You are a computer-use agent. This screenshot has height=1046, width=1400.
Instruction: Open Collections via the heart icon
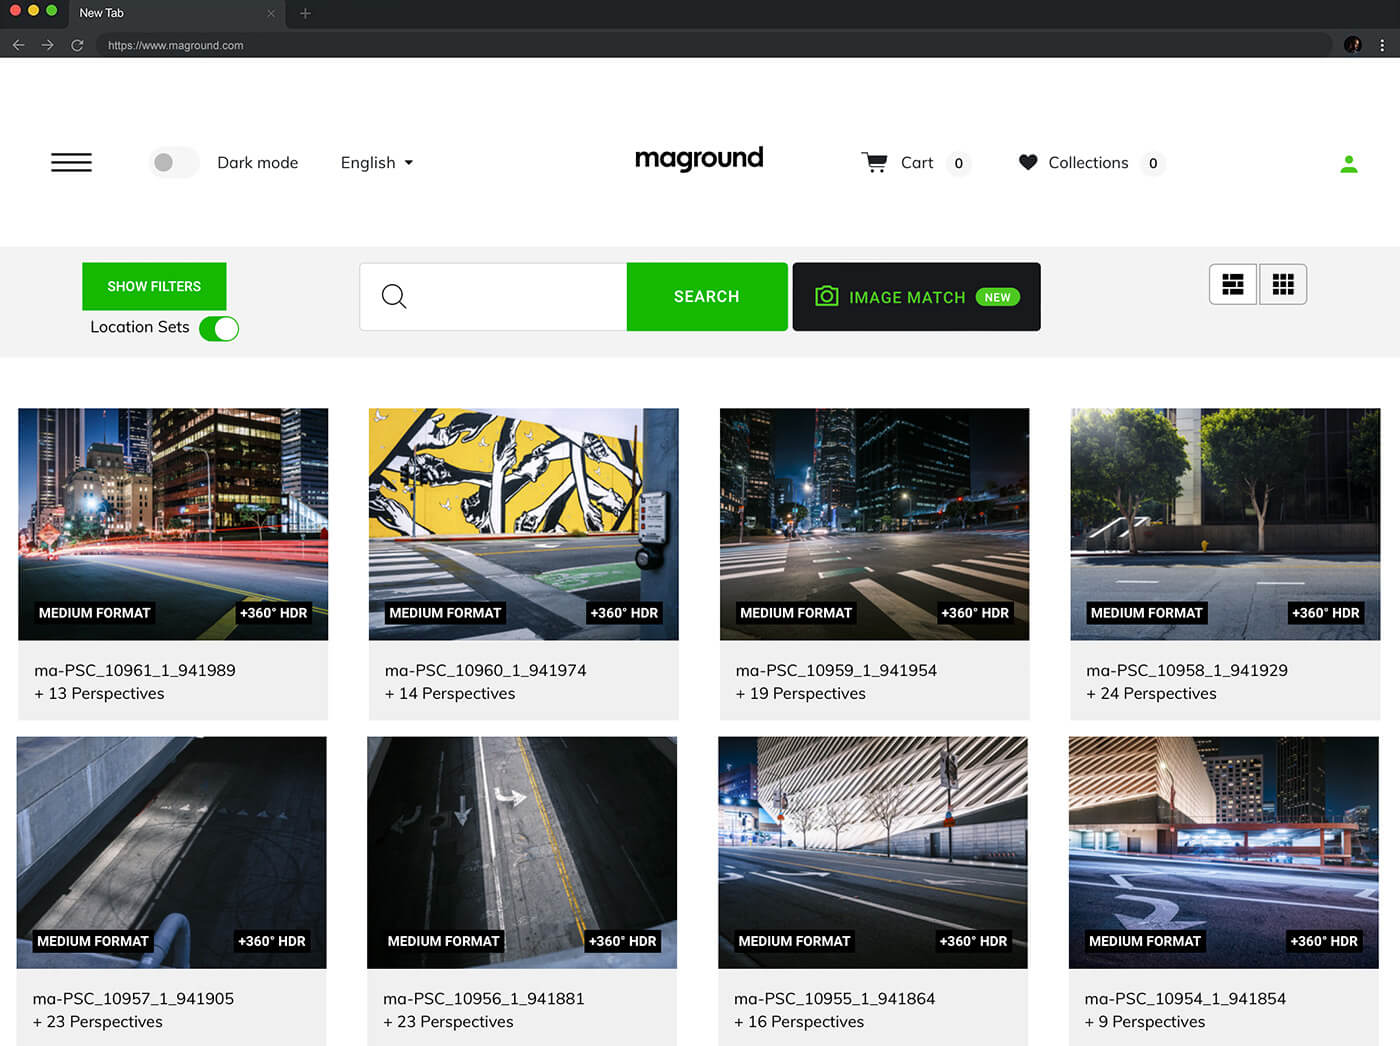click(x=1027, y=162)
